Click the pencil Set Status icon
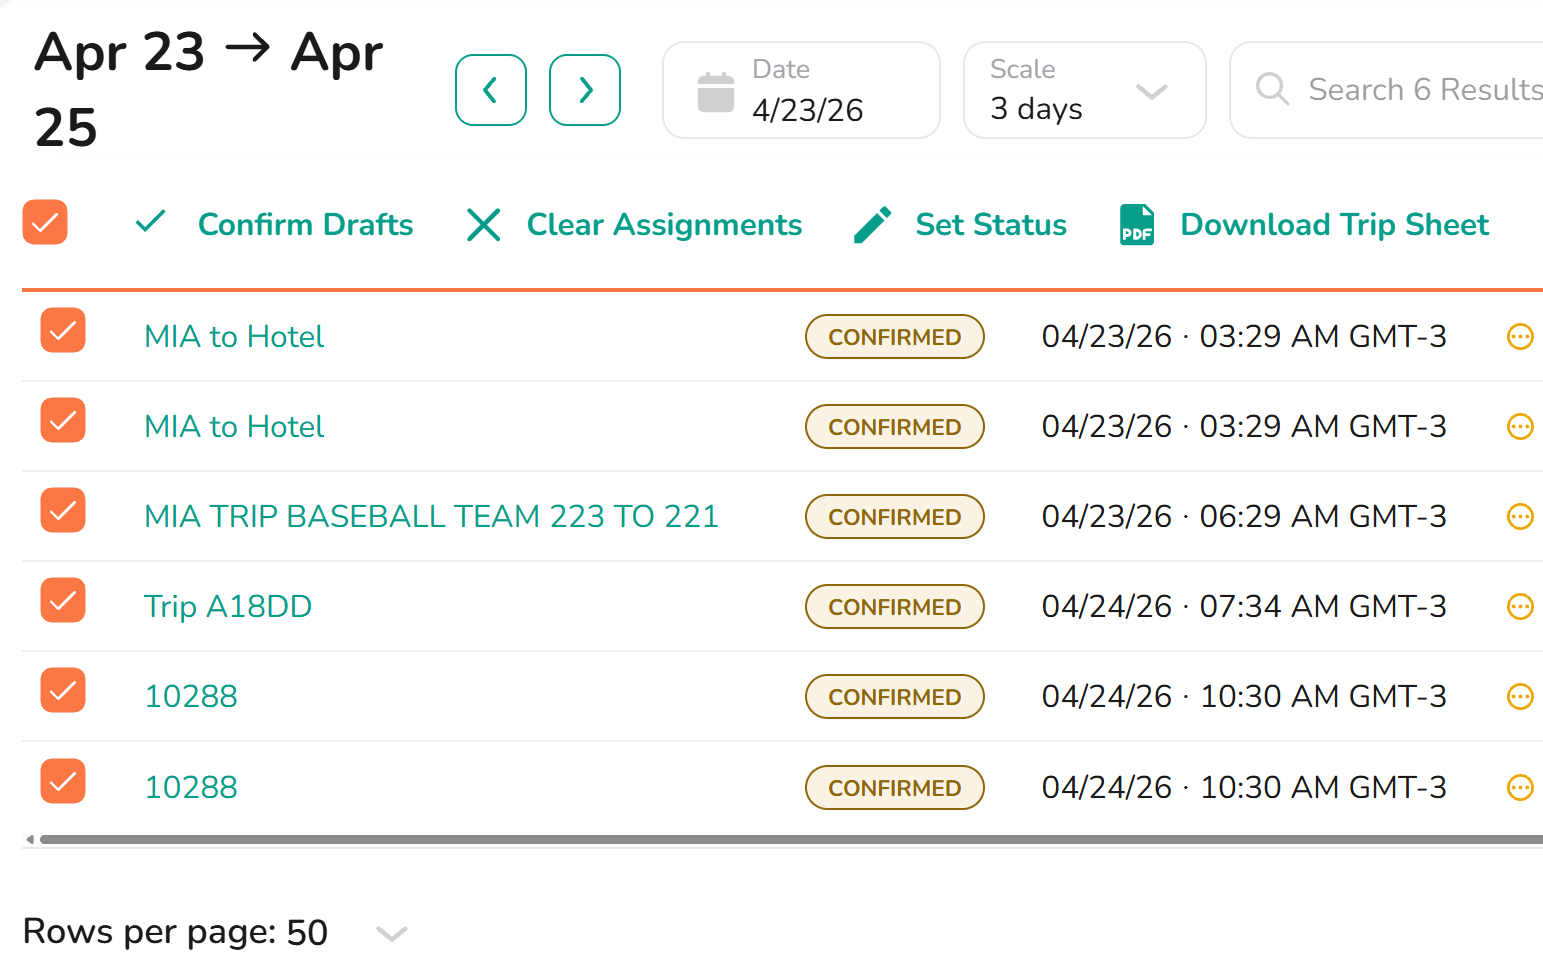The height and width of the screenshot is (978, 1543). [873, 225]
